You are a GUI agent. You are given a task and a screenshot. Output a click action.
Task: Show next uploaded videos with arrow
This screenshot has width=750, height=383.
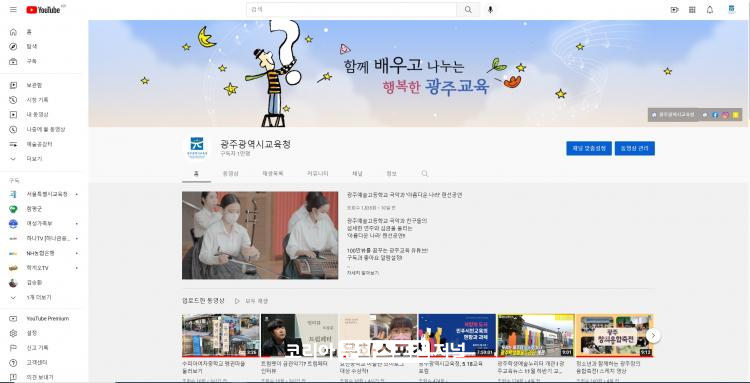653,336
